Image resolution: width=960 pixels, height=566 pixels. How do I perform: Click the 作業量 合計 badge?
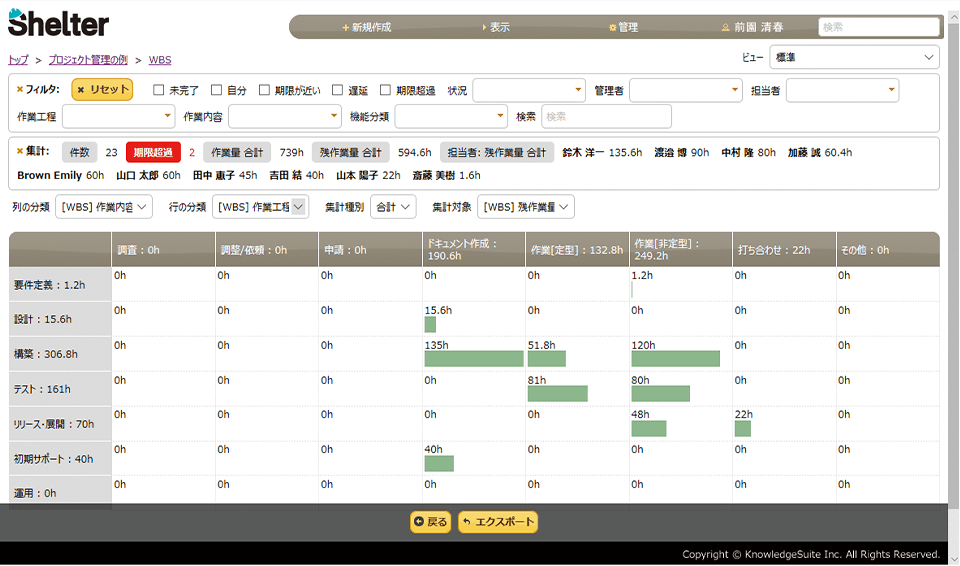pyautogui.click(x=237, y=153)
